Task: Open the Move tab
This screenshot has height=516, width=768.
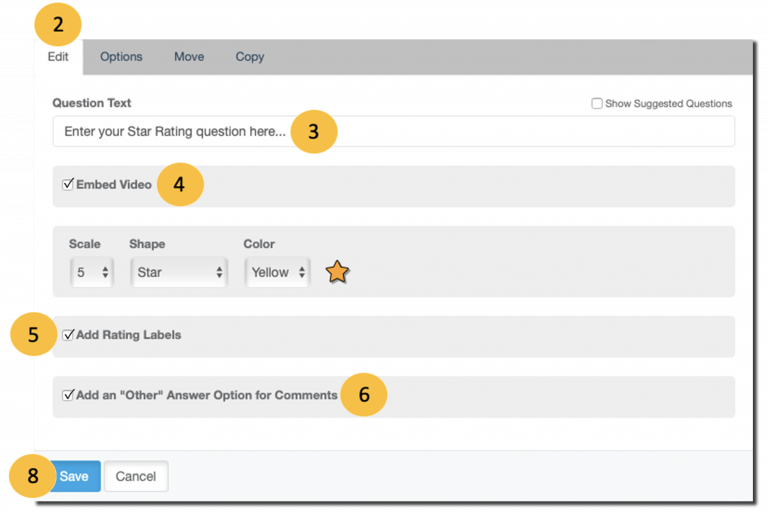Action: tap(189, 57)
